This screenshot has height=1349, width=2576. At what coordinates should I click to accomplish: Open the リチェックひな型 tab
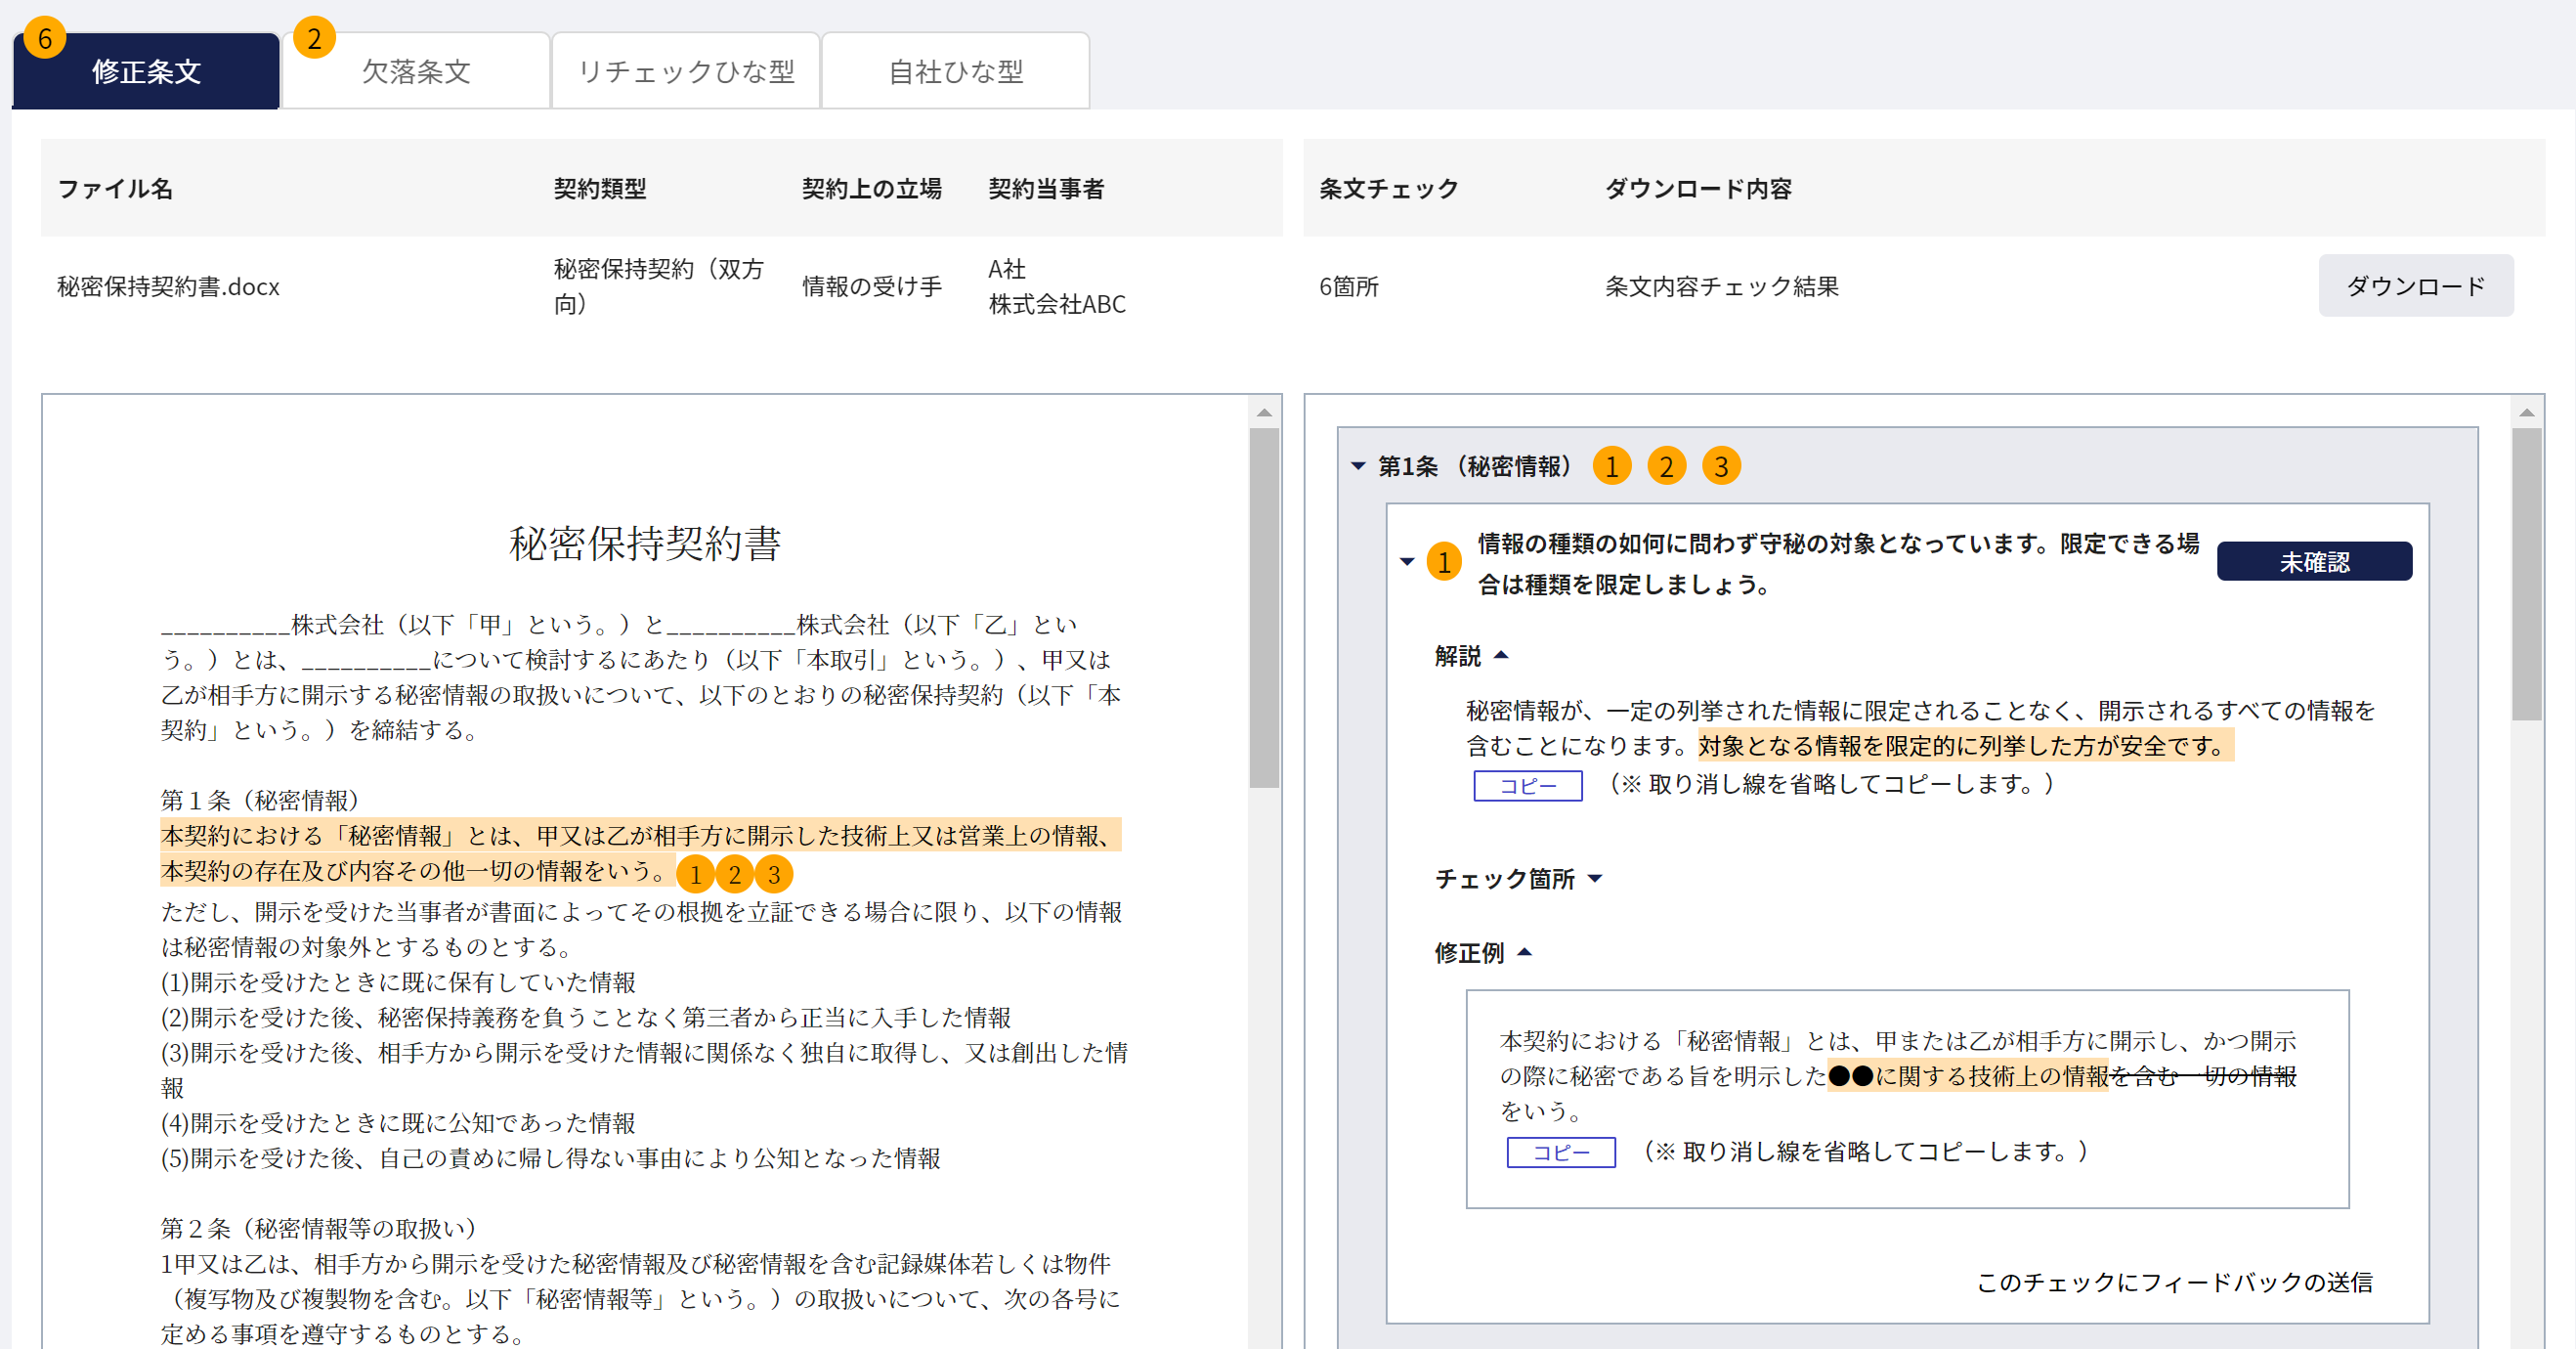point(685,71)
